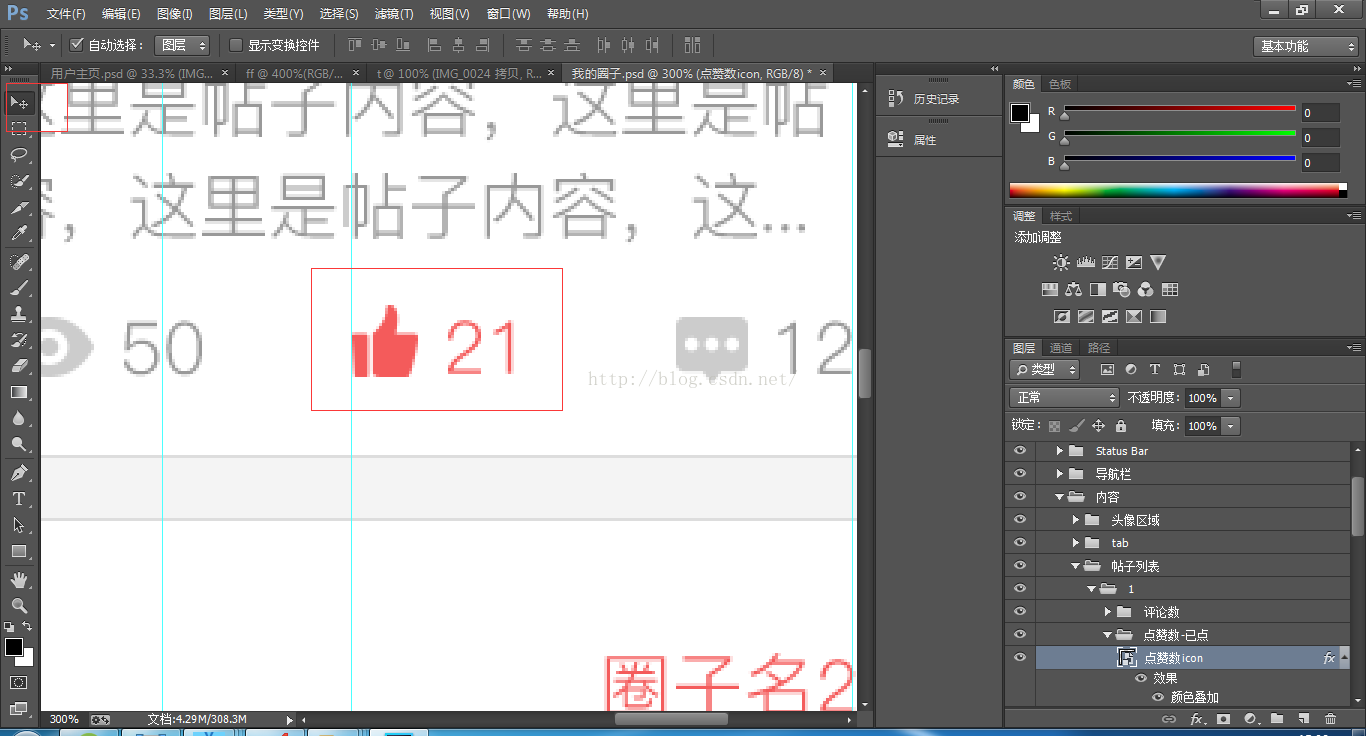Switch to the 用户主页.psd document tab
The height and width of the screenshot is (736, 1366).
coord(134,73)
